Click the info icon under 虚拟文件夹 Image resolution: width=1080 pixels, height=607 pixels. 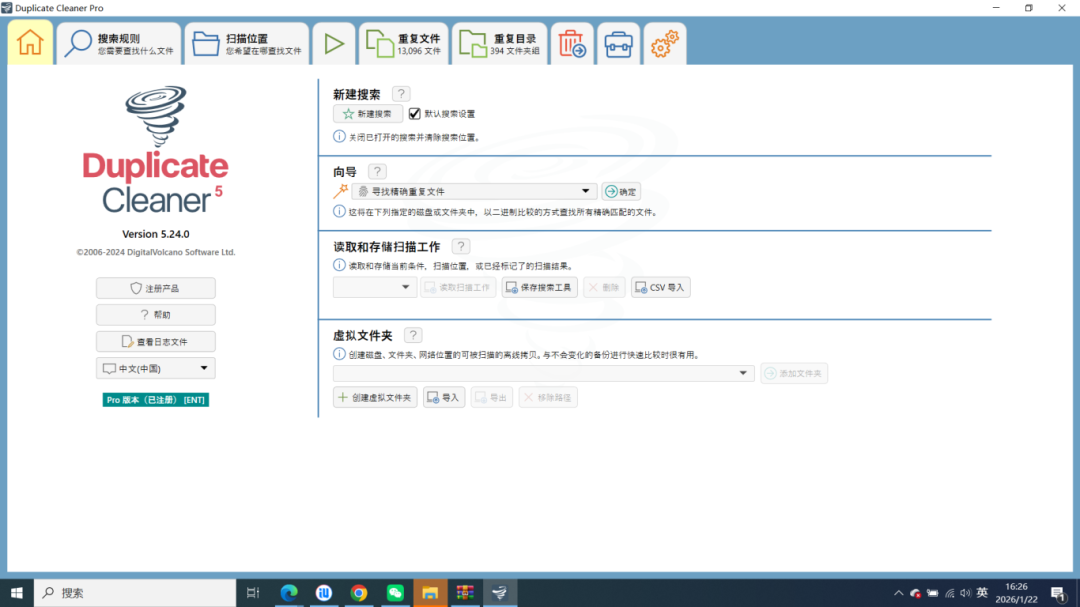(340, 354)
